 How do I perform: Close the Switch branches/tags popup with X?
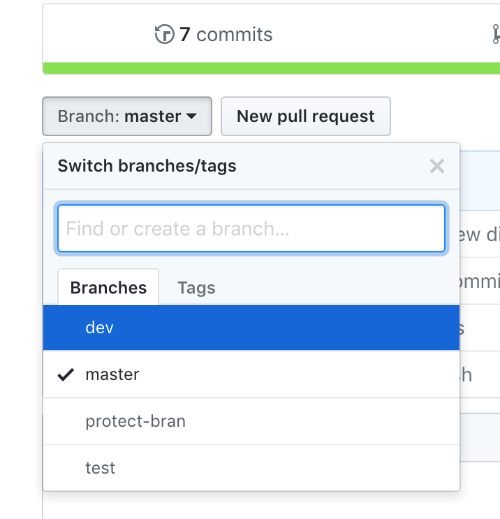tap(437, 166)
